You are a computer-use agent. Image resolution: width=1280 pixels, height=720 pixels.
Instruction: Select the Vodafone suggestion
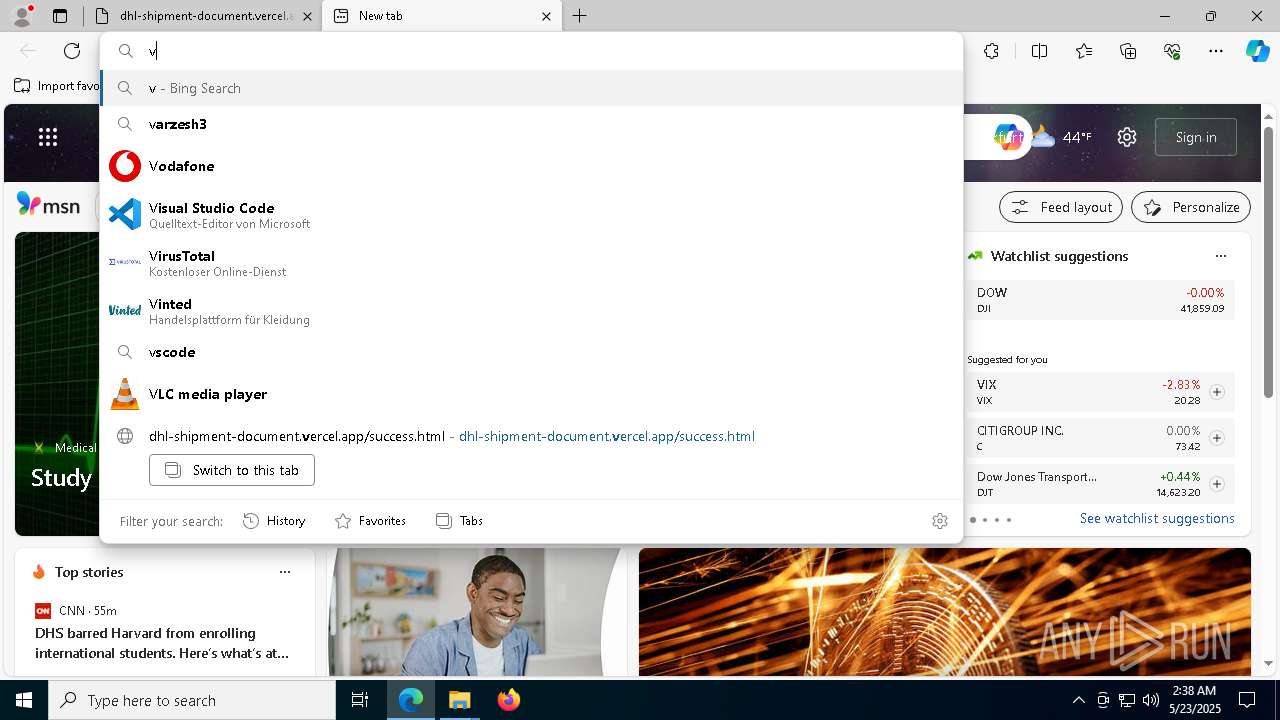tap(531, 166)
